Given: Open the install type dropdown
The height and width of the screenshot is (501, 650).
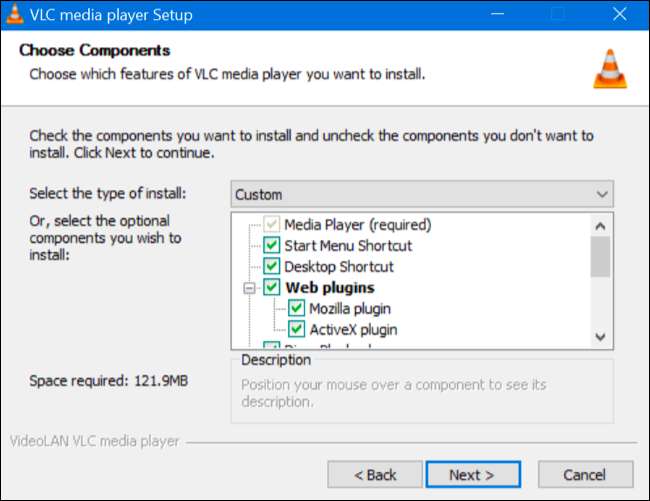Looking at the screenshot, I should [x=421, y=194].
